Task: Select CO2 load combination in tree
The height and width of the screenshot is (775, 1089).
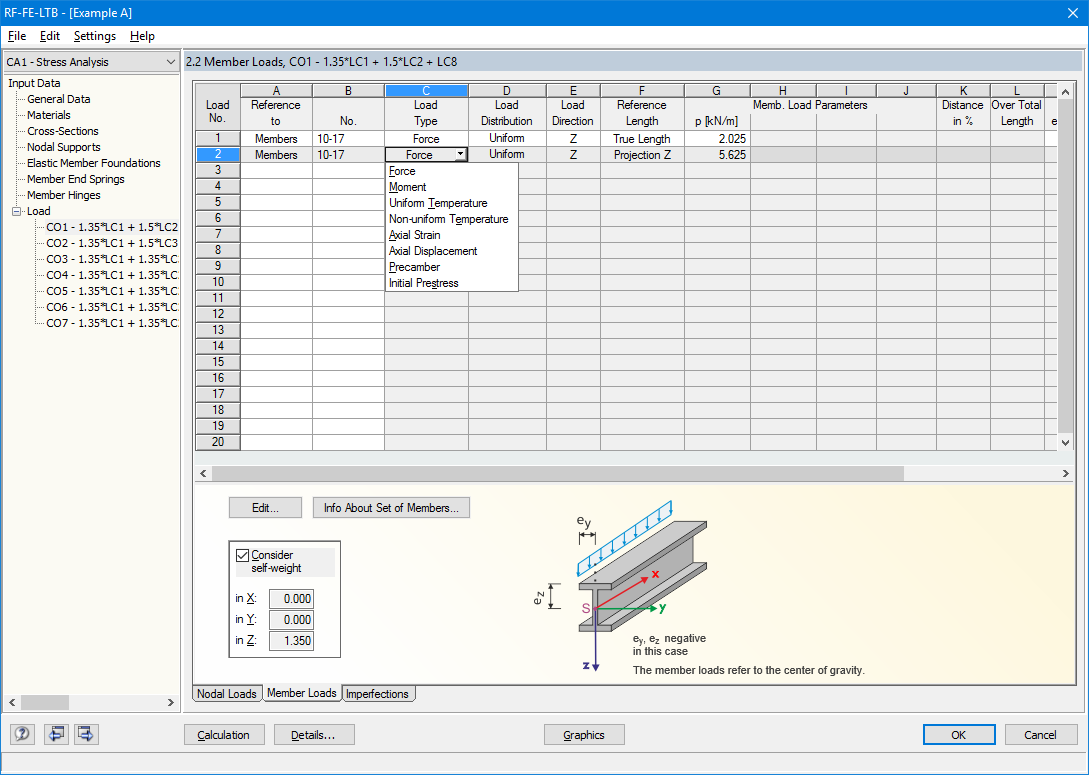Action: tap(111, 243)
